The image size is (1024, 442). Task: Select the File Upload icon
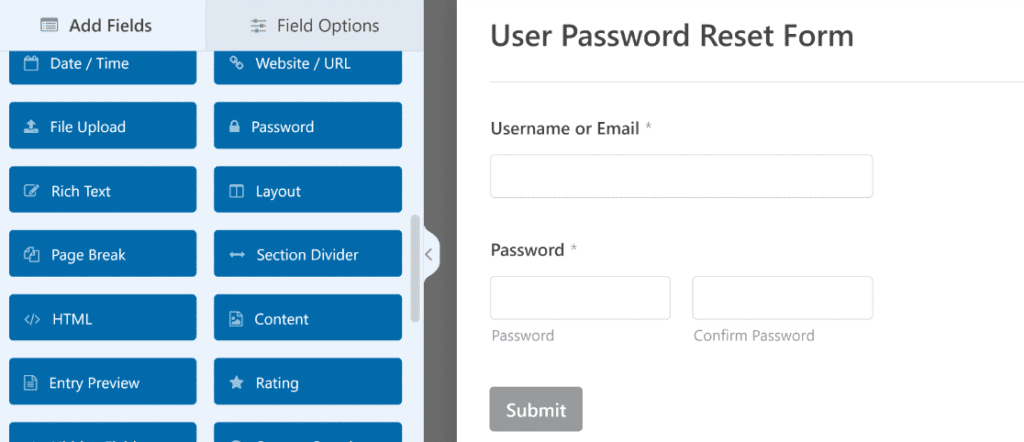click(x=31, y=127)
